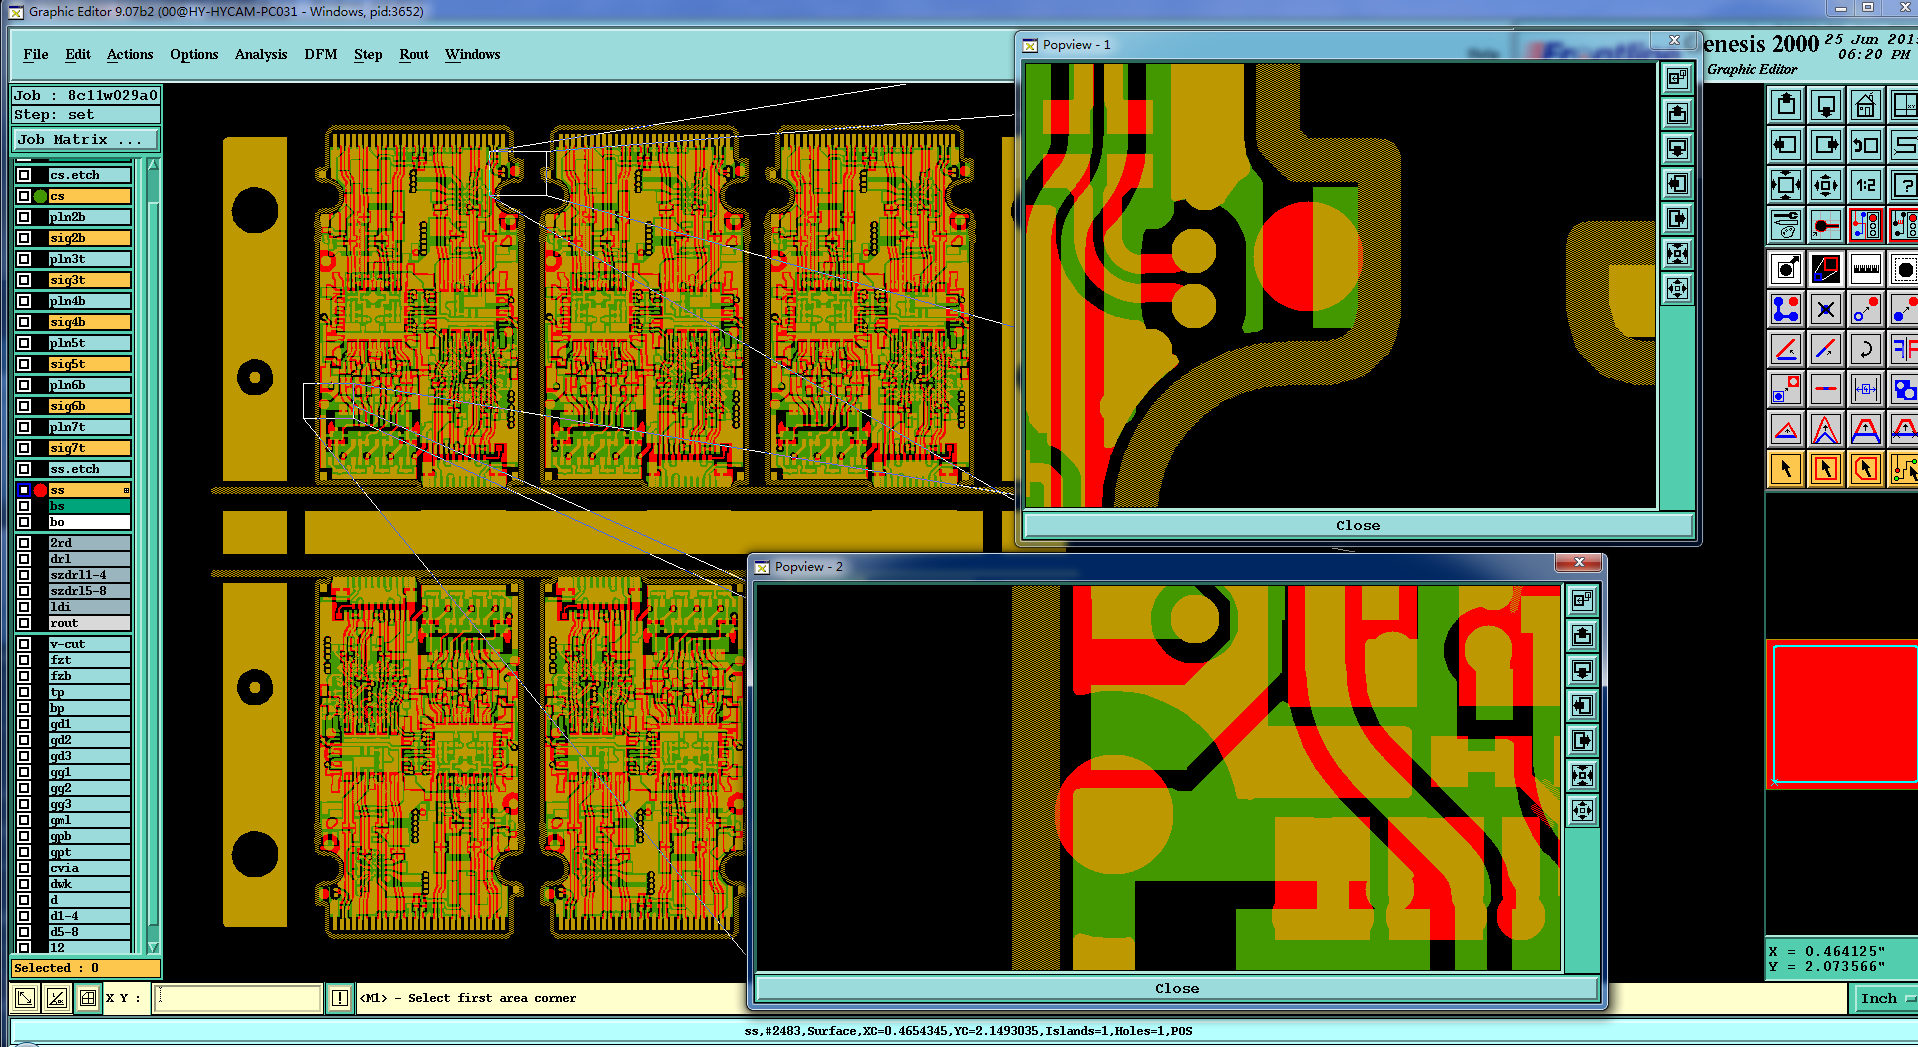The width and height of the screenshot is (1918, 1047).
Task: Click Close button in Popview - 1
Action: (1357, 525)
